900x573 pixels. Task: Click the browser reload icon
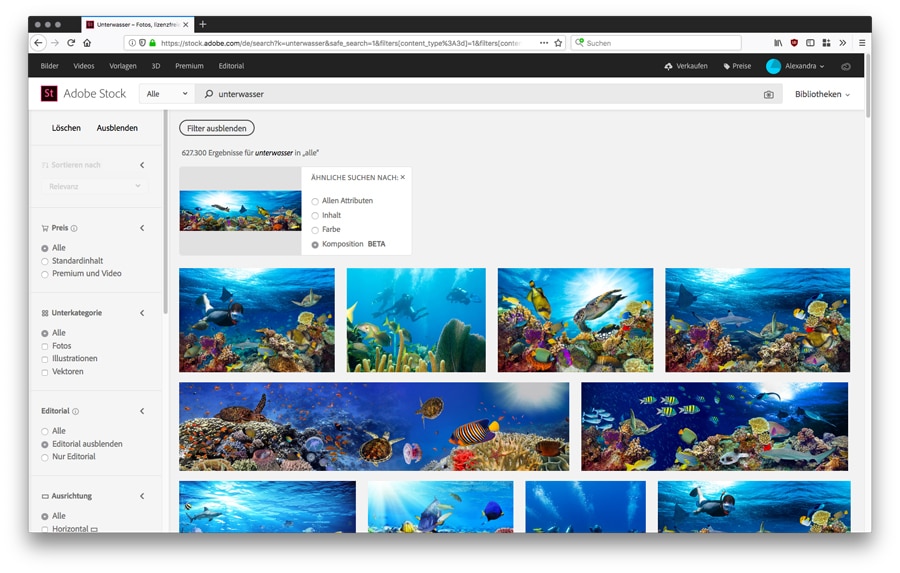pos(71,43)
